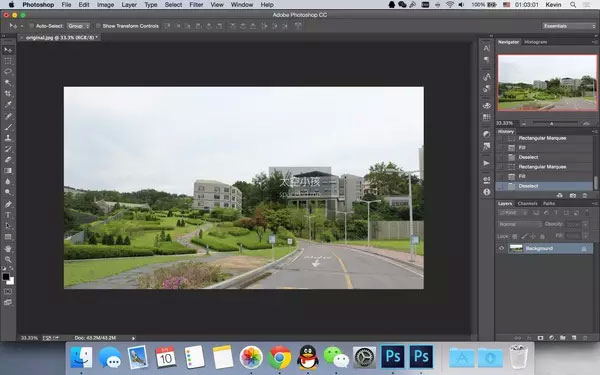The height and width of the screenshot is (375, 600).
Task: Select the Hand tool
Action: click(8, 248)
